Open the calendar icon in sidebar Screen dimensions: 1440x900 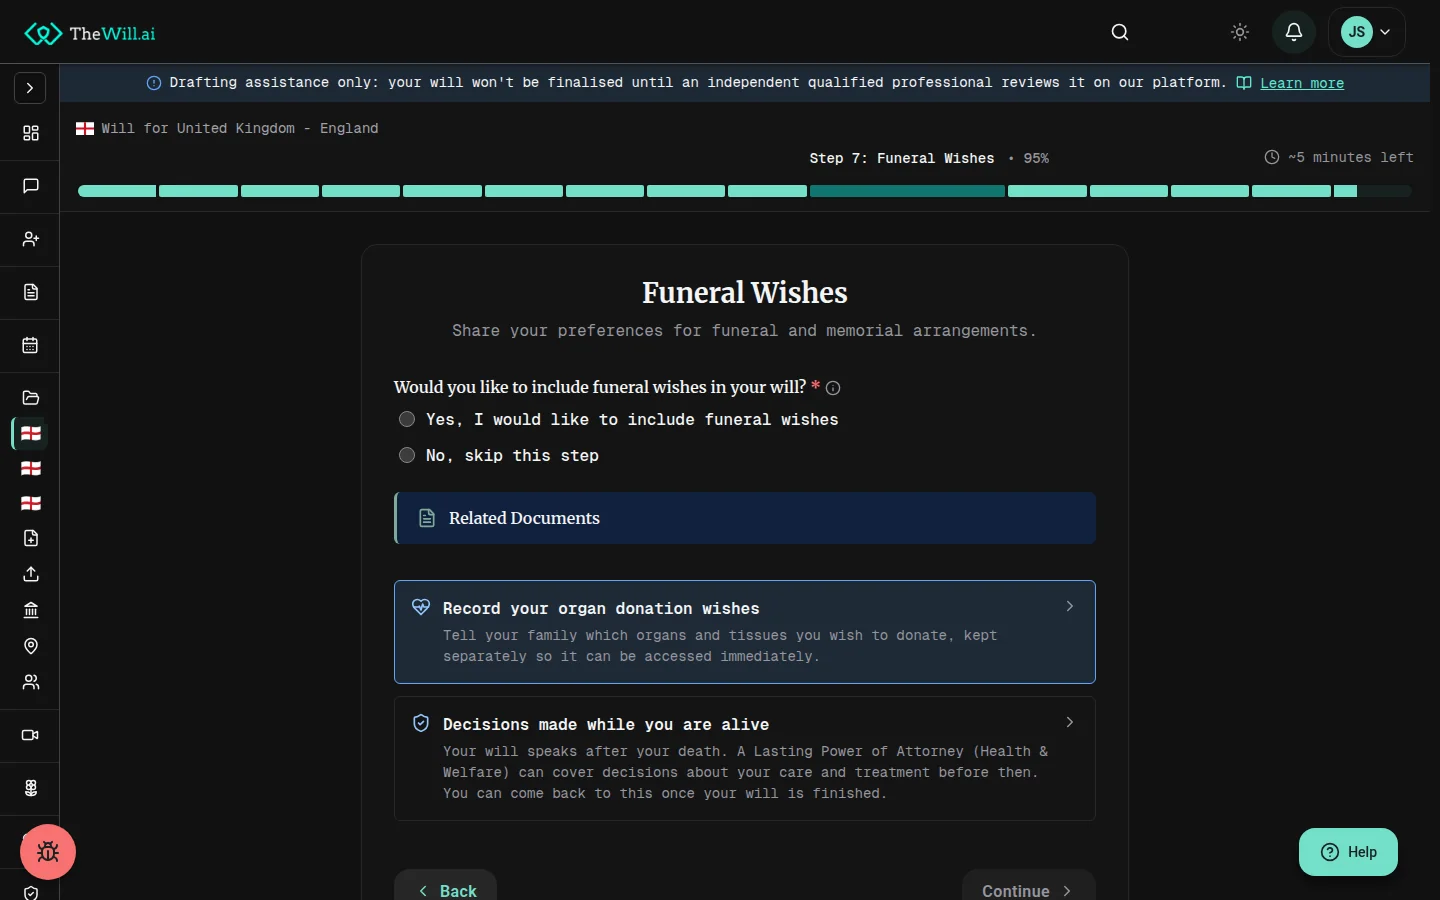pos(31,345)
